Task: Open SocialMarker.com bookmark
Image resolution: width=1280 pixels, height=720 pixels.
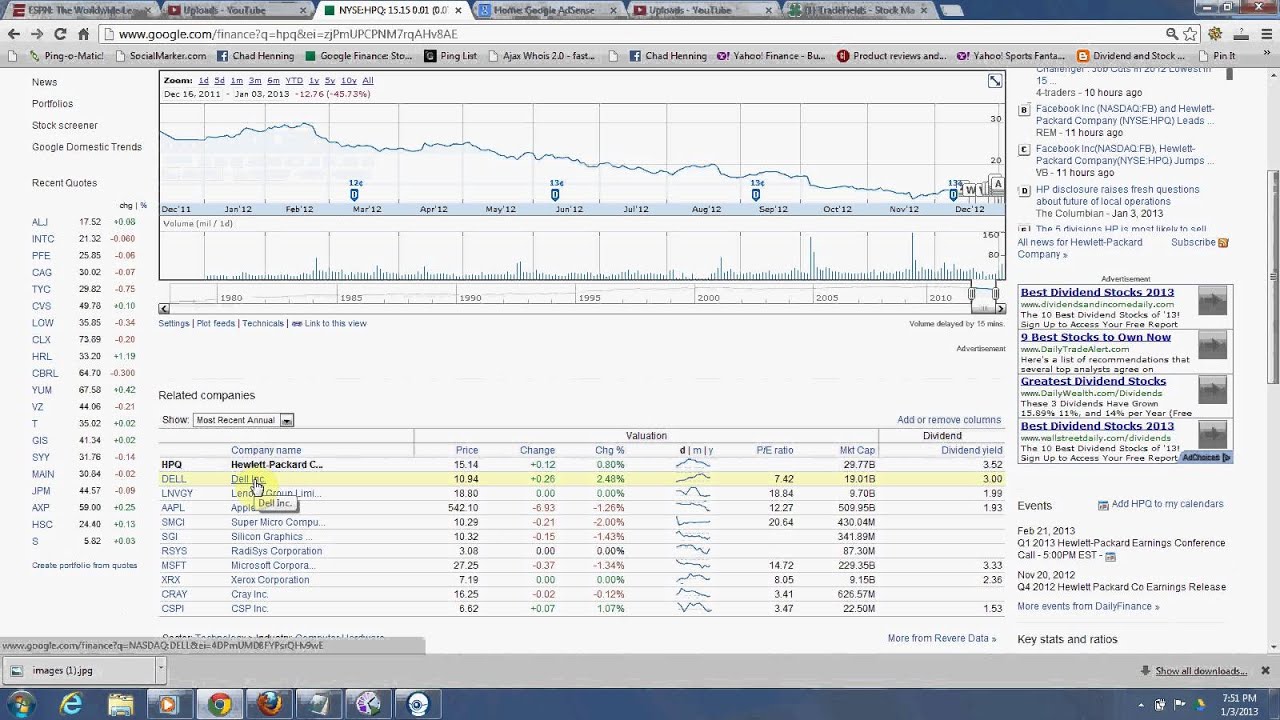Action: tap(161, 56)
